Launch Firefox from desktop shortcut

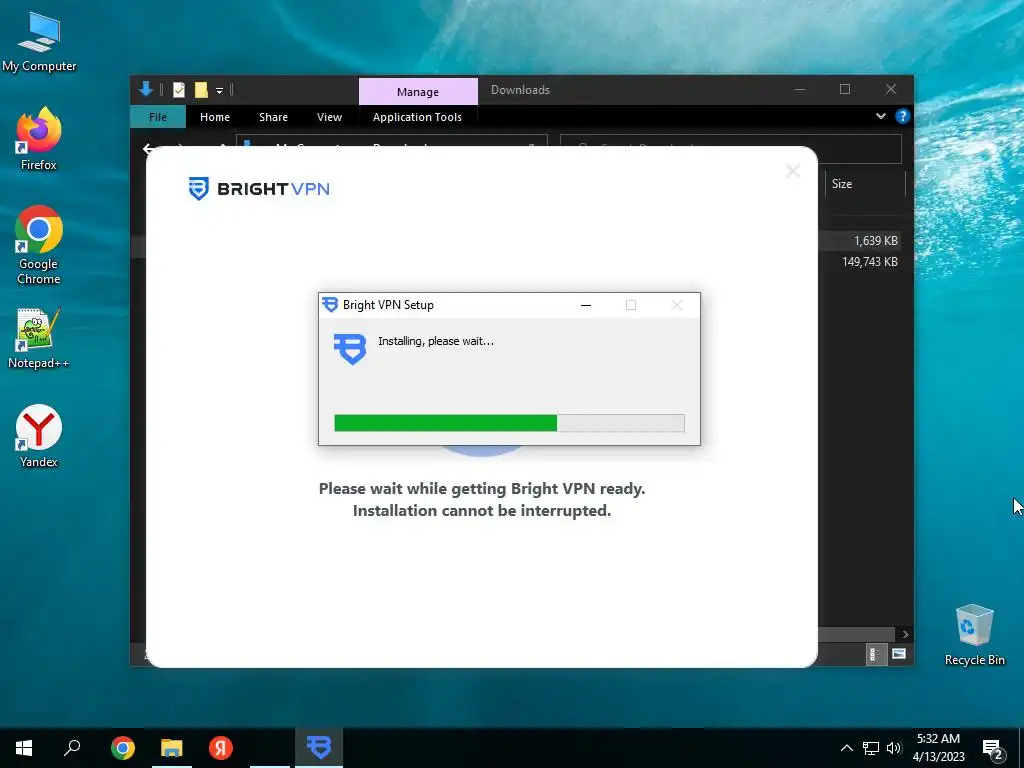(39, 139)
